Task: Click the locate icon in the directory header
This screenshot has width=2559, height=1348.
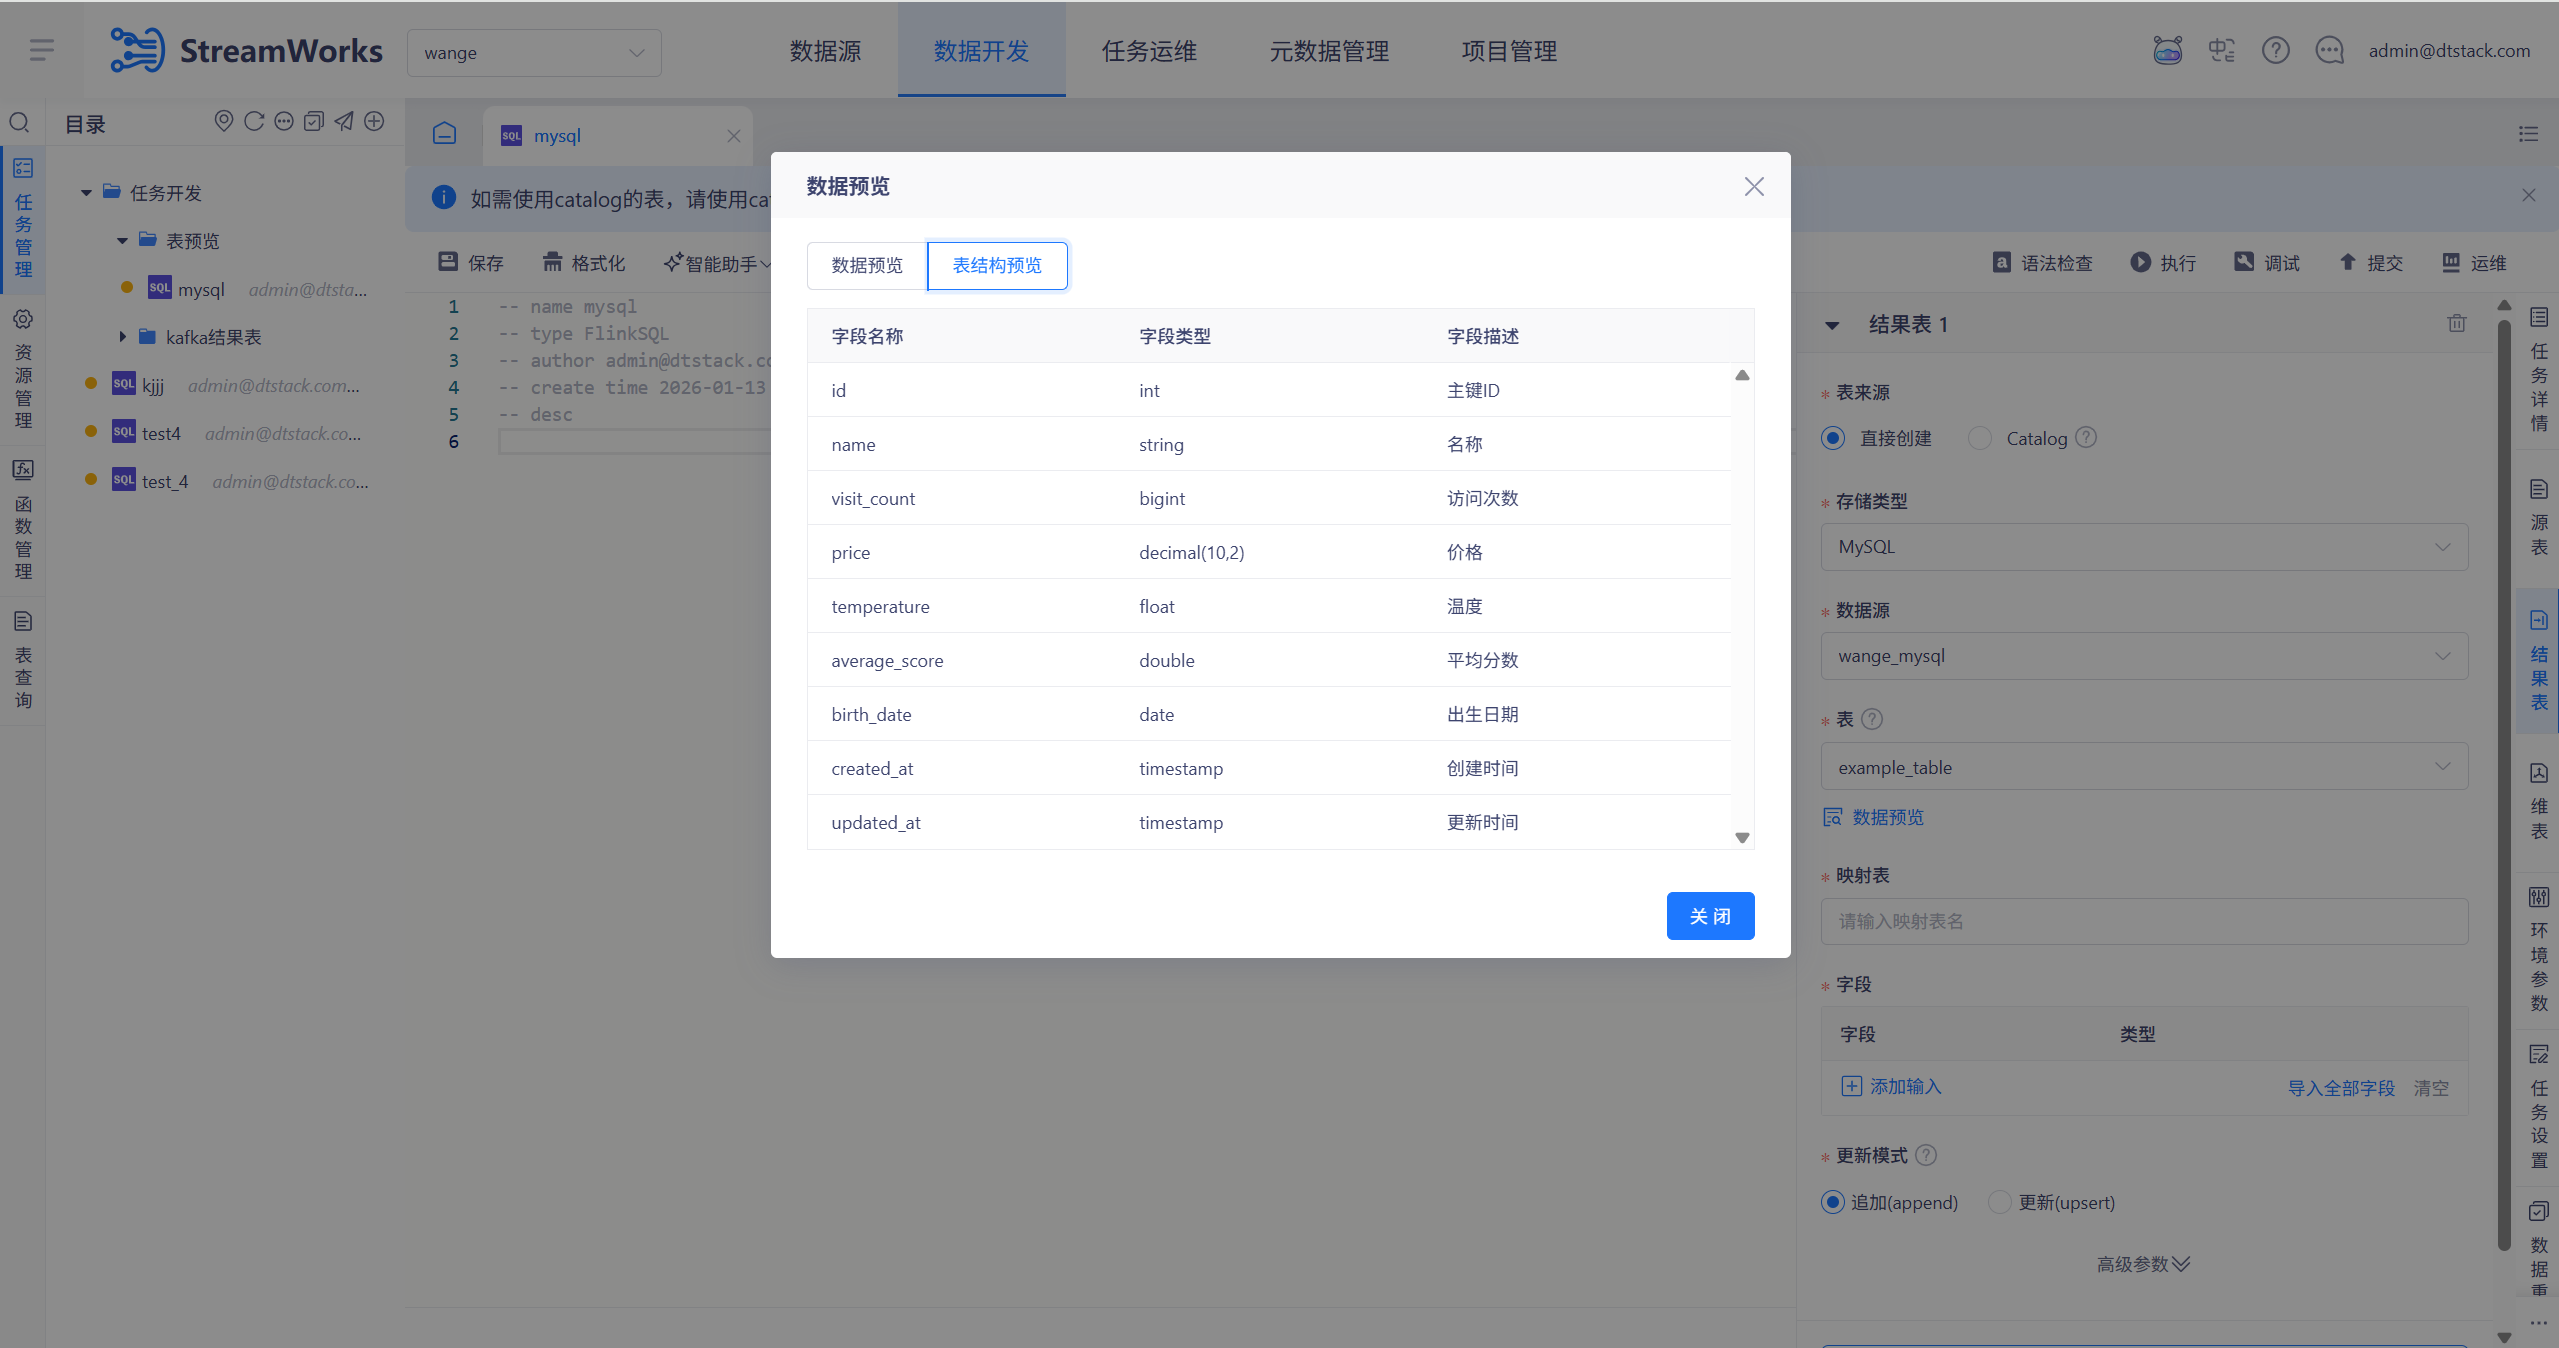Action: 224,121
